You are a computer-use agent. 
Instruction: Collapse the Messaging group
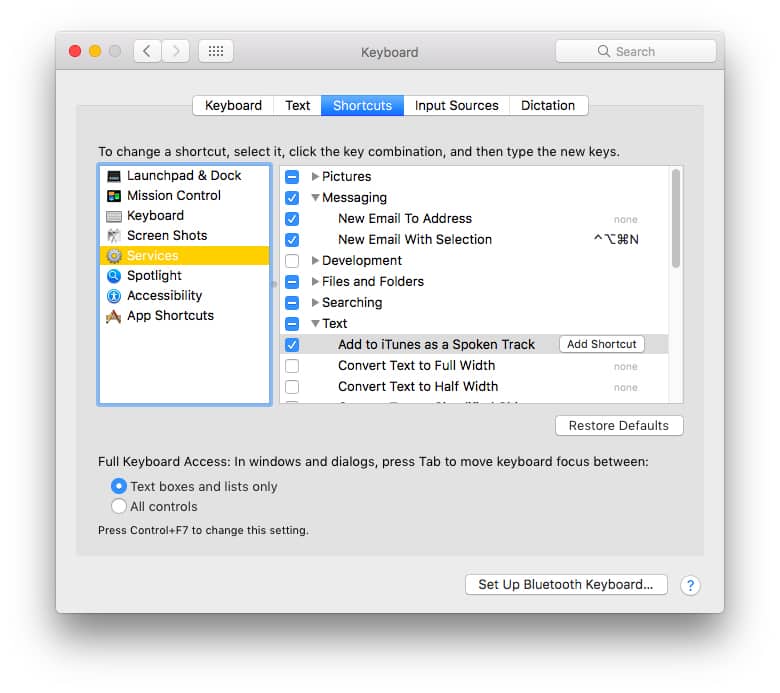tap(315, 198)
